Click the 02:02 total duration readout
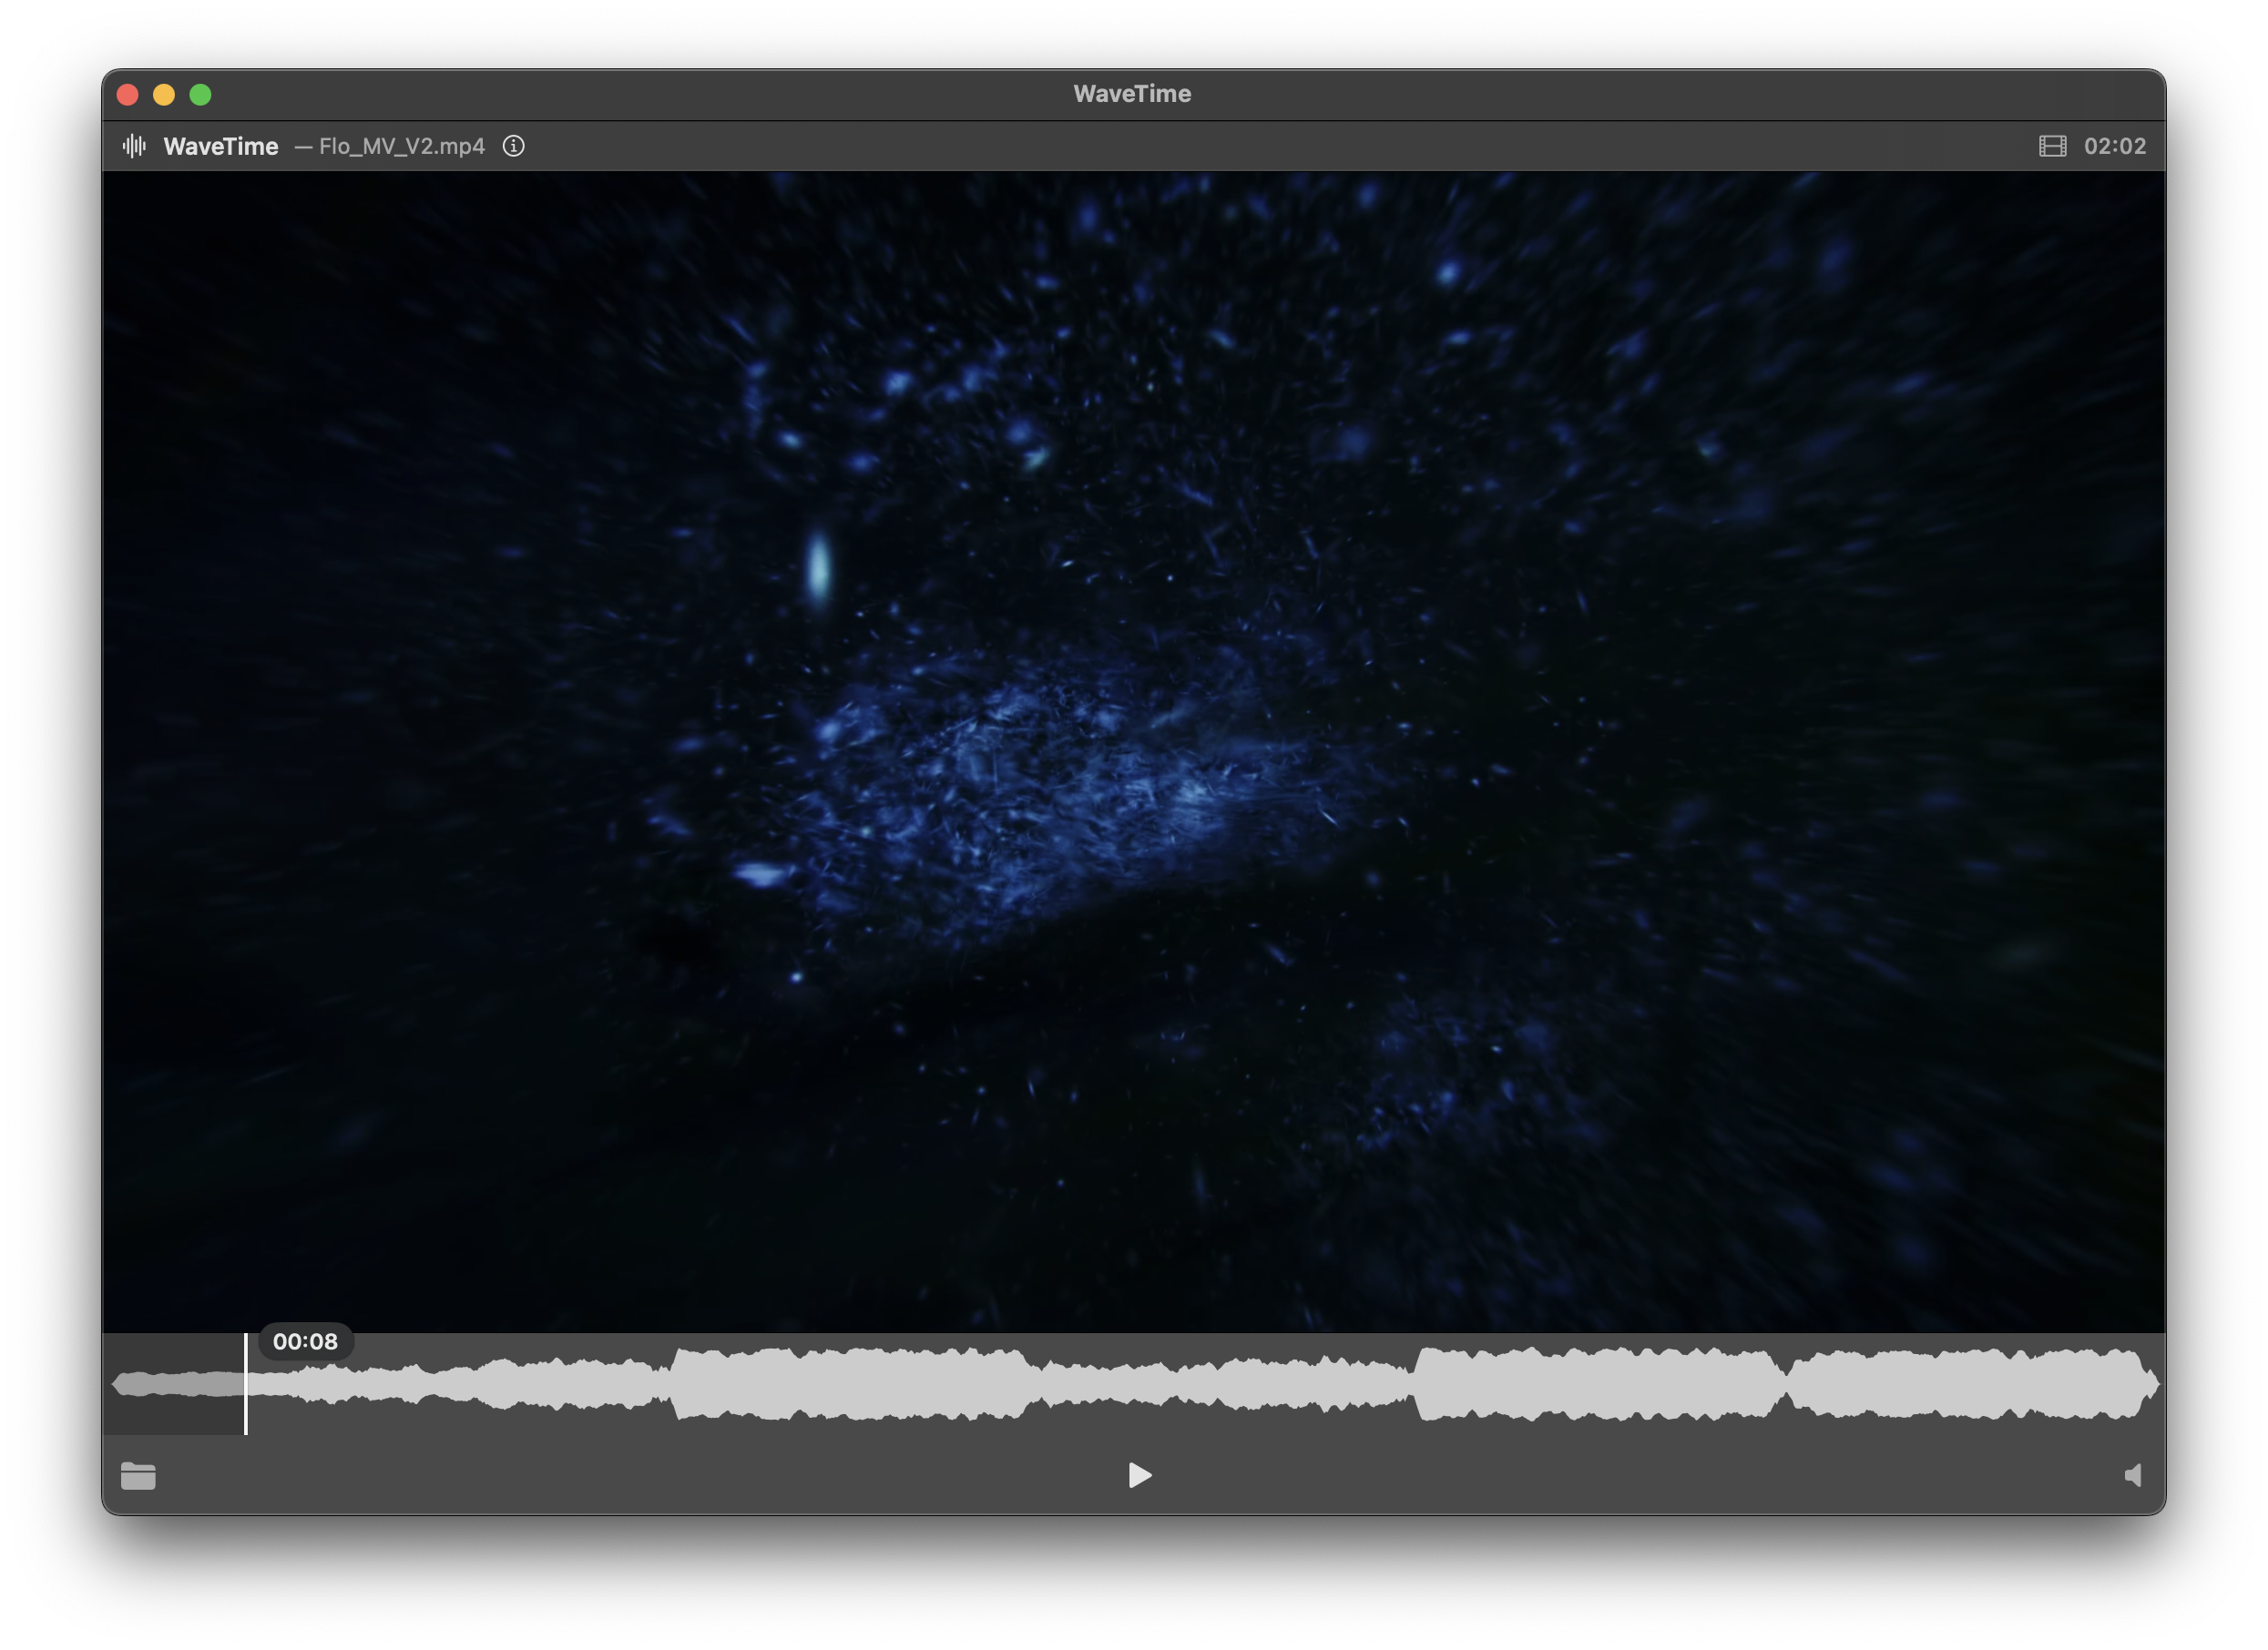2268x1650 pixels. 2113,146
